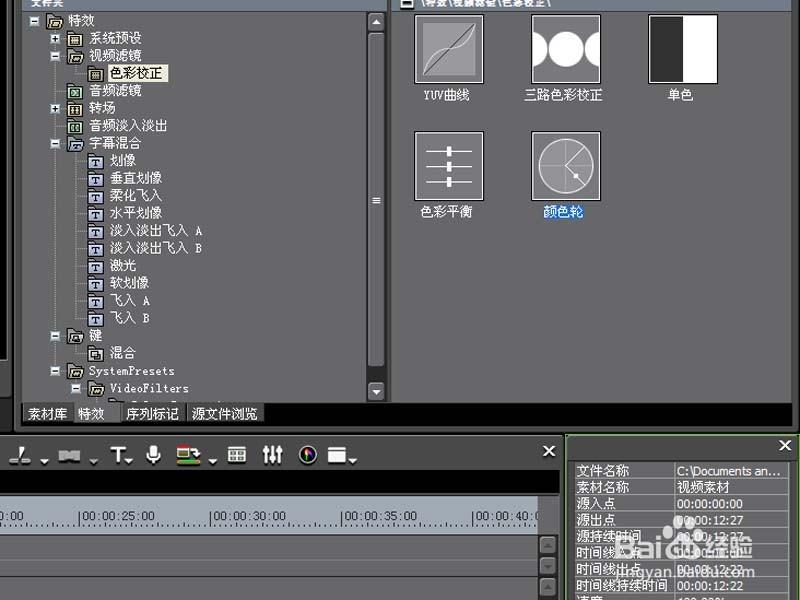This screenshot has width=800, height=600.
Task: Click the title/text tool icon on timeline toolbar
Action: point(117,453)
